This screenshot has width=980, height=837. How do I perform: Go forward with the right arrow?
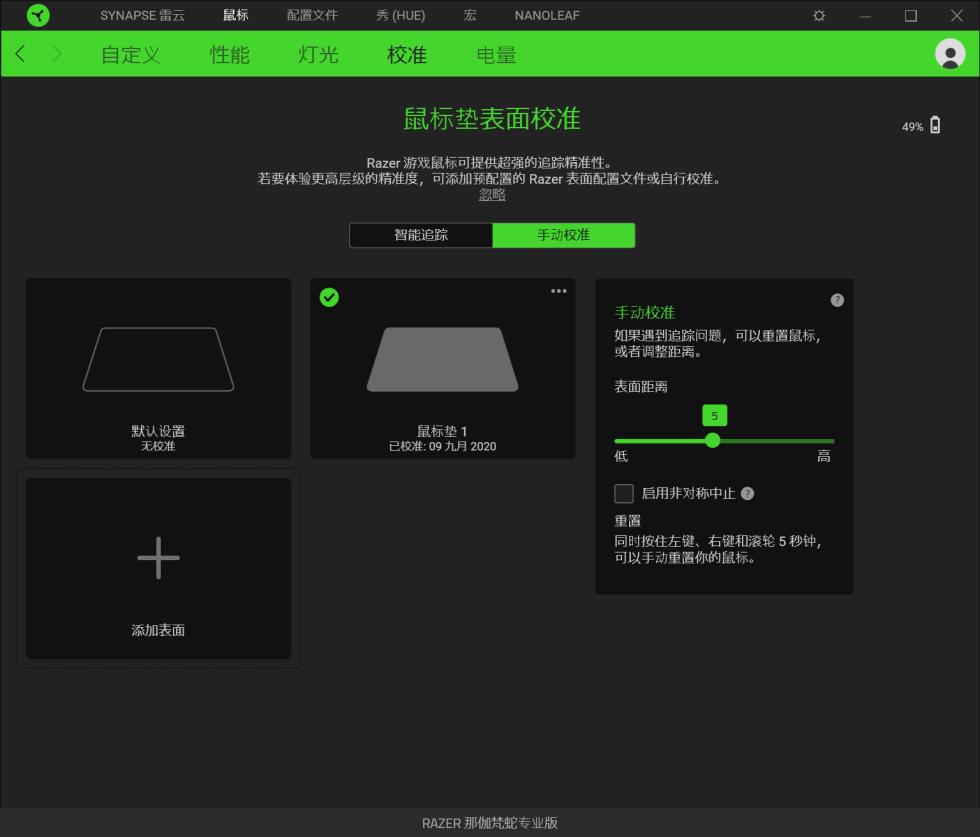point(56,54)
